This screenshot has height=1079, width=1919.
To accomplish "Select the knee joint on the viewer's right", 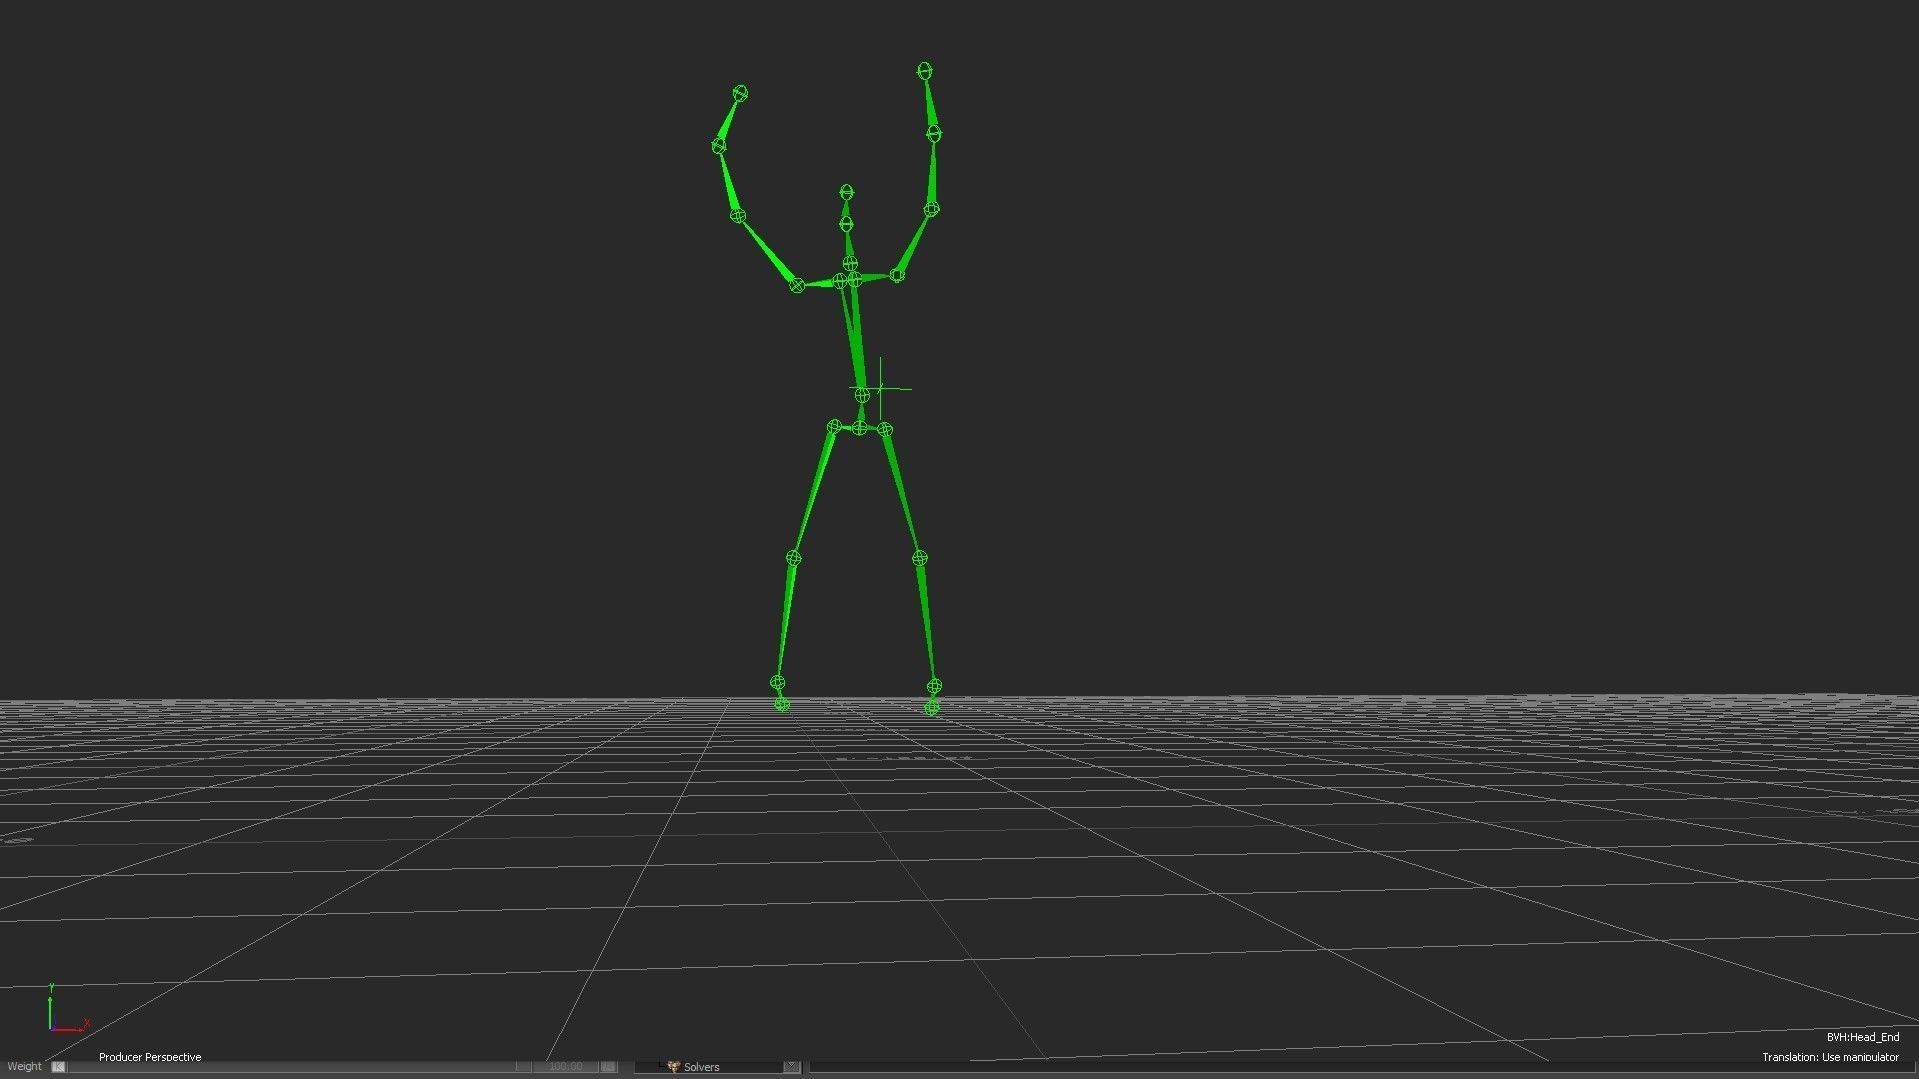I will pyautogui.click(x=920, y=558).
